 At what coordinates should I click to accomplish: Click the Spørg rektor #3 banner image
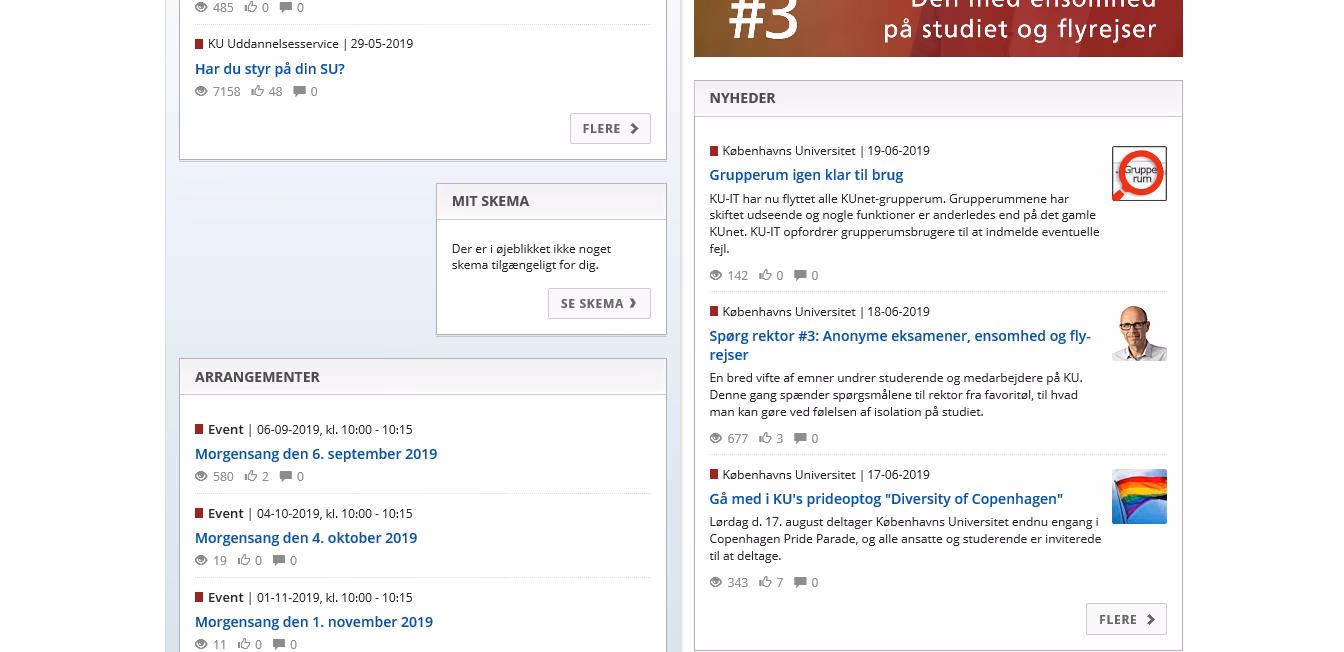coord(938,26)
